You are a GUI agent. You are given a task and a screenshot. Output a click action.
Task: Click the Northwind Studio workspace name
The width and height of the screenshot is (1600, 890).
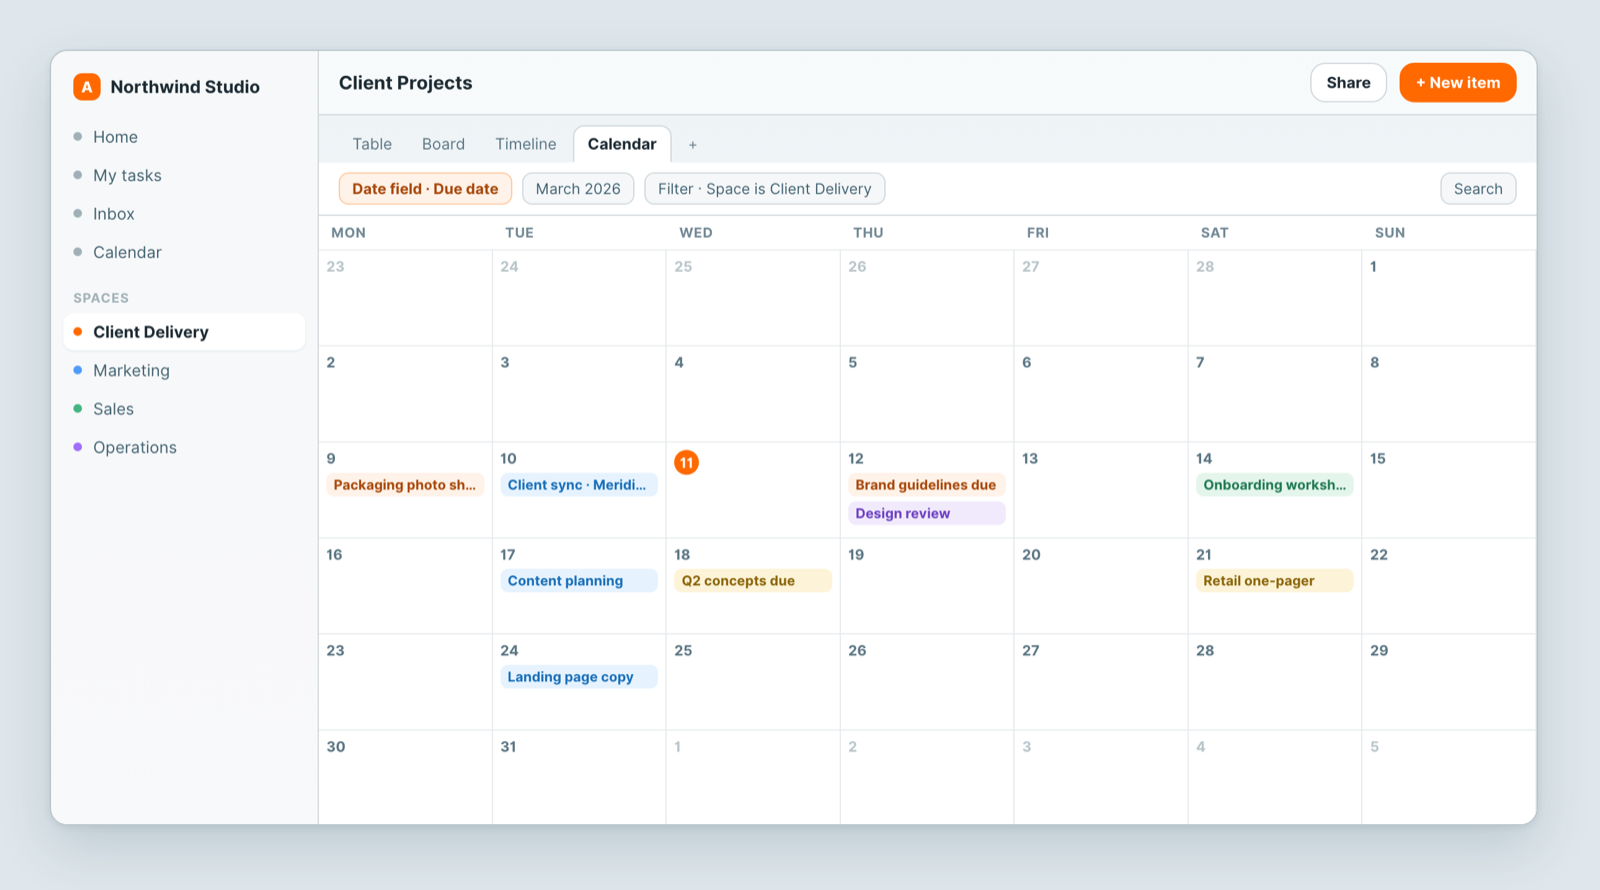coord(185,87)
